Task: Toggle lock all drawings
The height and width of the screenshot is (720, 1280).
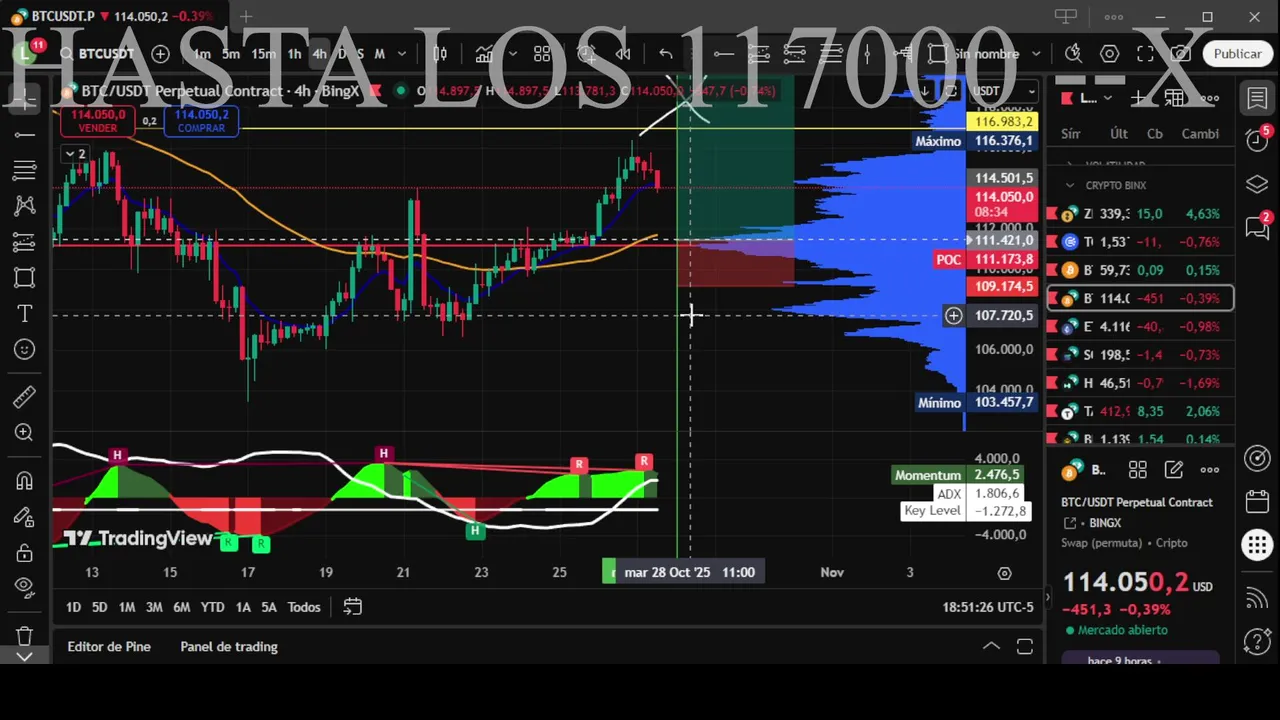Action: tap(25, 552)
